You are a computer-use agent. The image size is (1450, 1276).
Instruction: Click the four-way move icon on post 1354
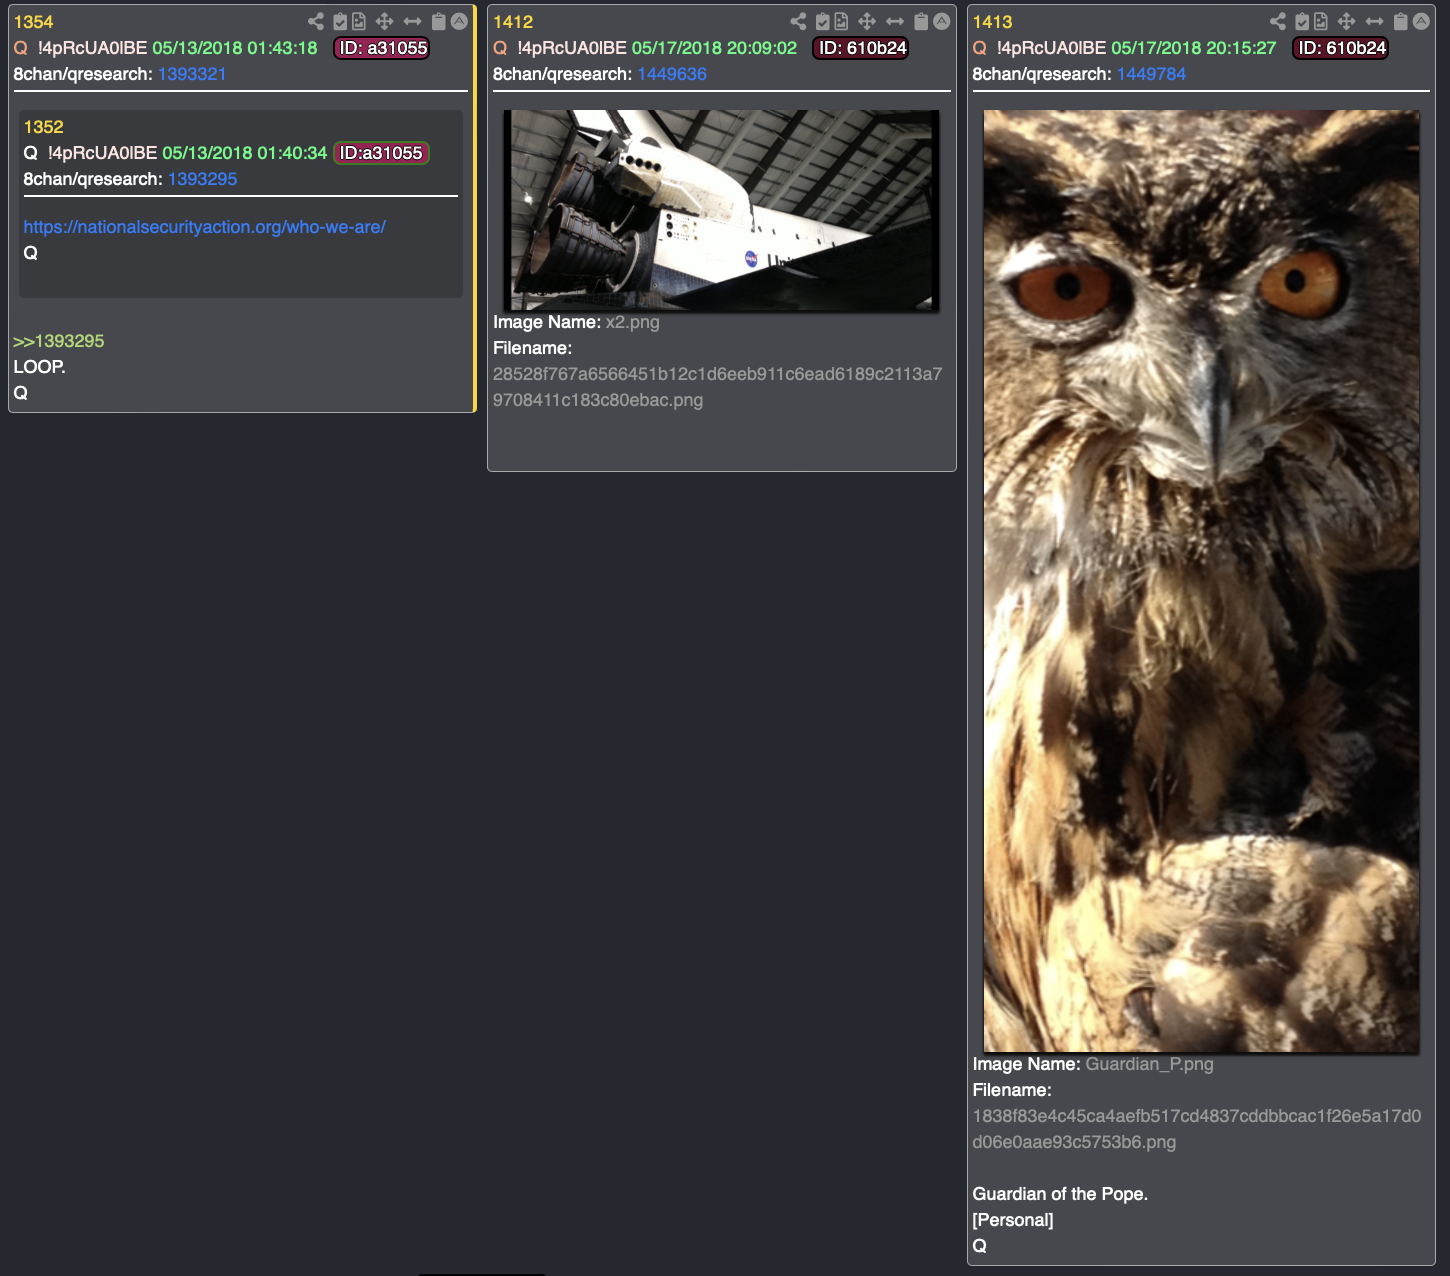point(384,21)
